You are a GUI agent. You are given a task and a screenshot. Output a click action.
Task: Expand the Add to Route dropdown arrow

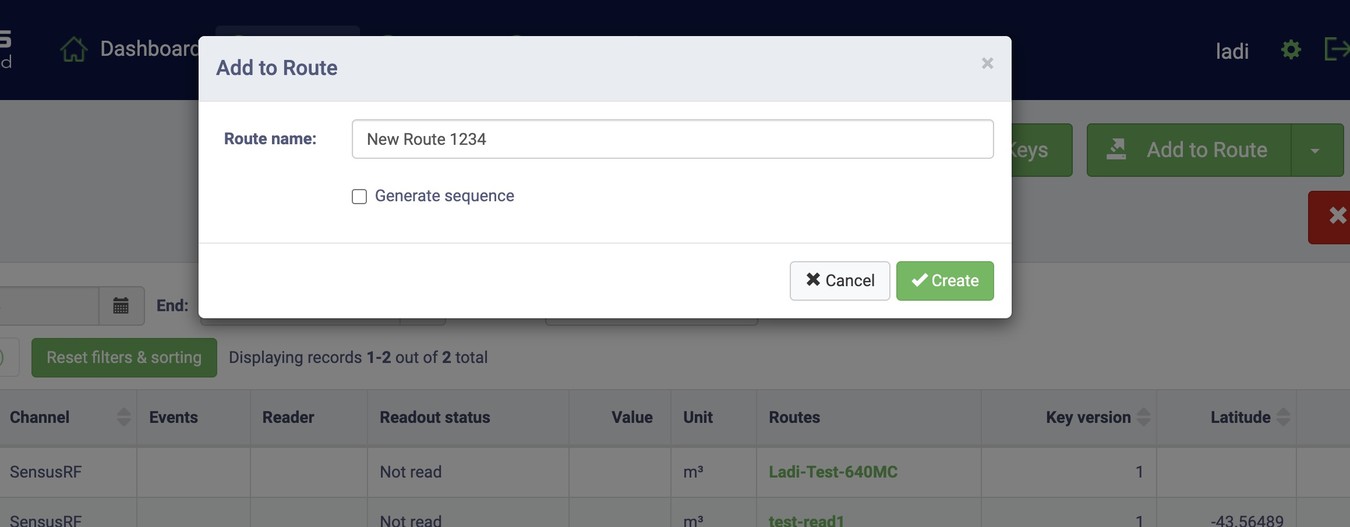click(1315, 151)
